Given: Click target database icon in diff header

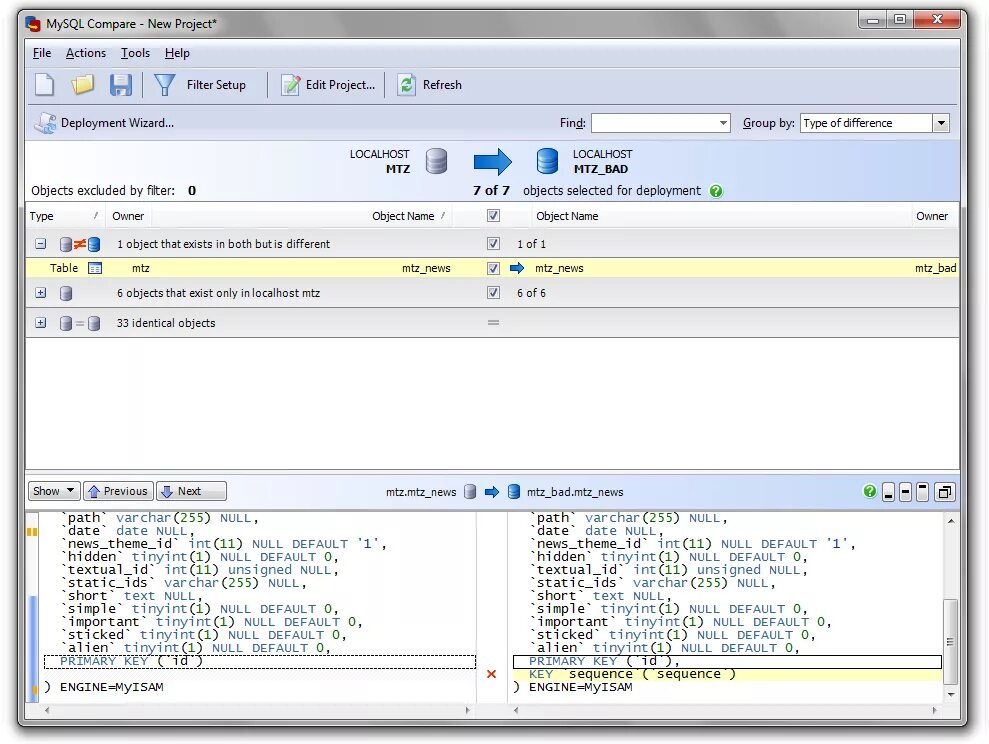Looking at the screenshot, I should click(x=514, y=492).
